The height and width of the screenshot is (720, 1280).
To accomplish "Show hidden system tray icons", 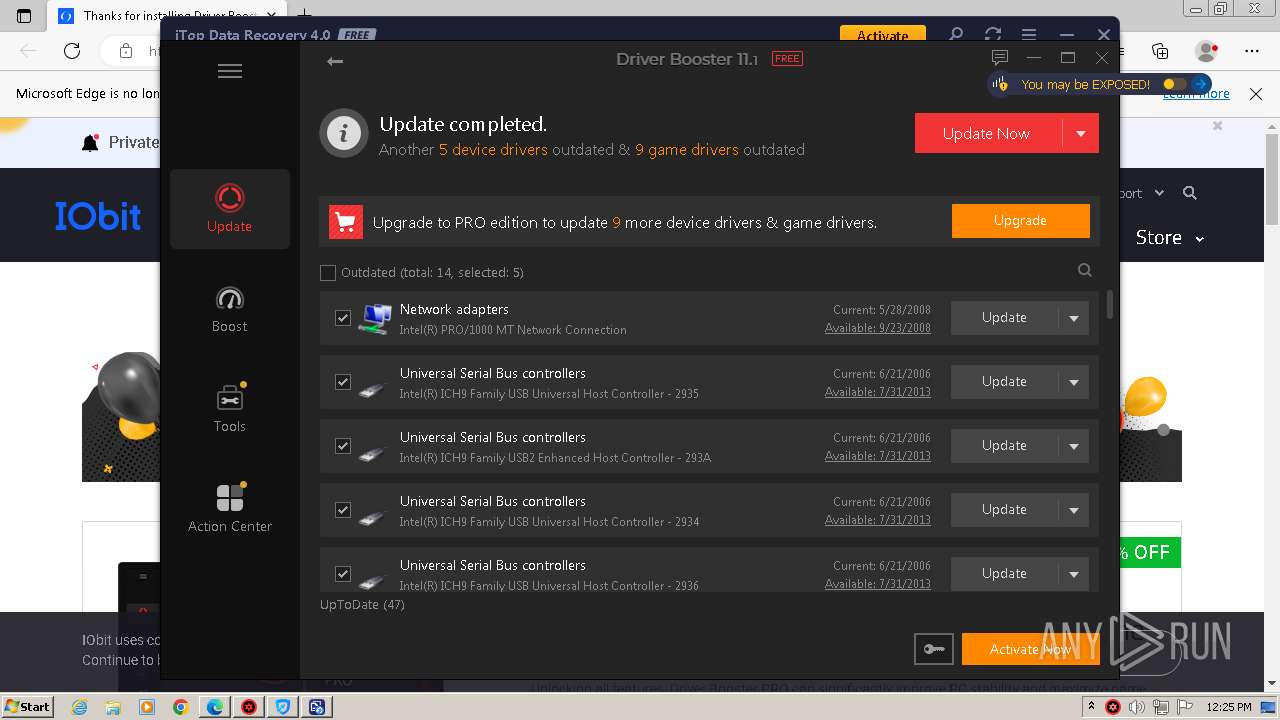I will [x=1092, y=706].
